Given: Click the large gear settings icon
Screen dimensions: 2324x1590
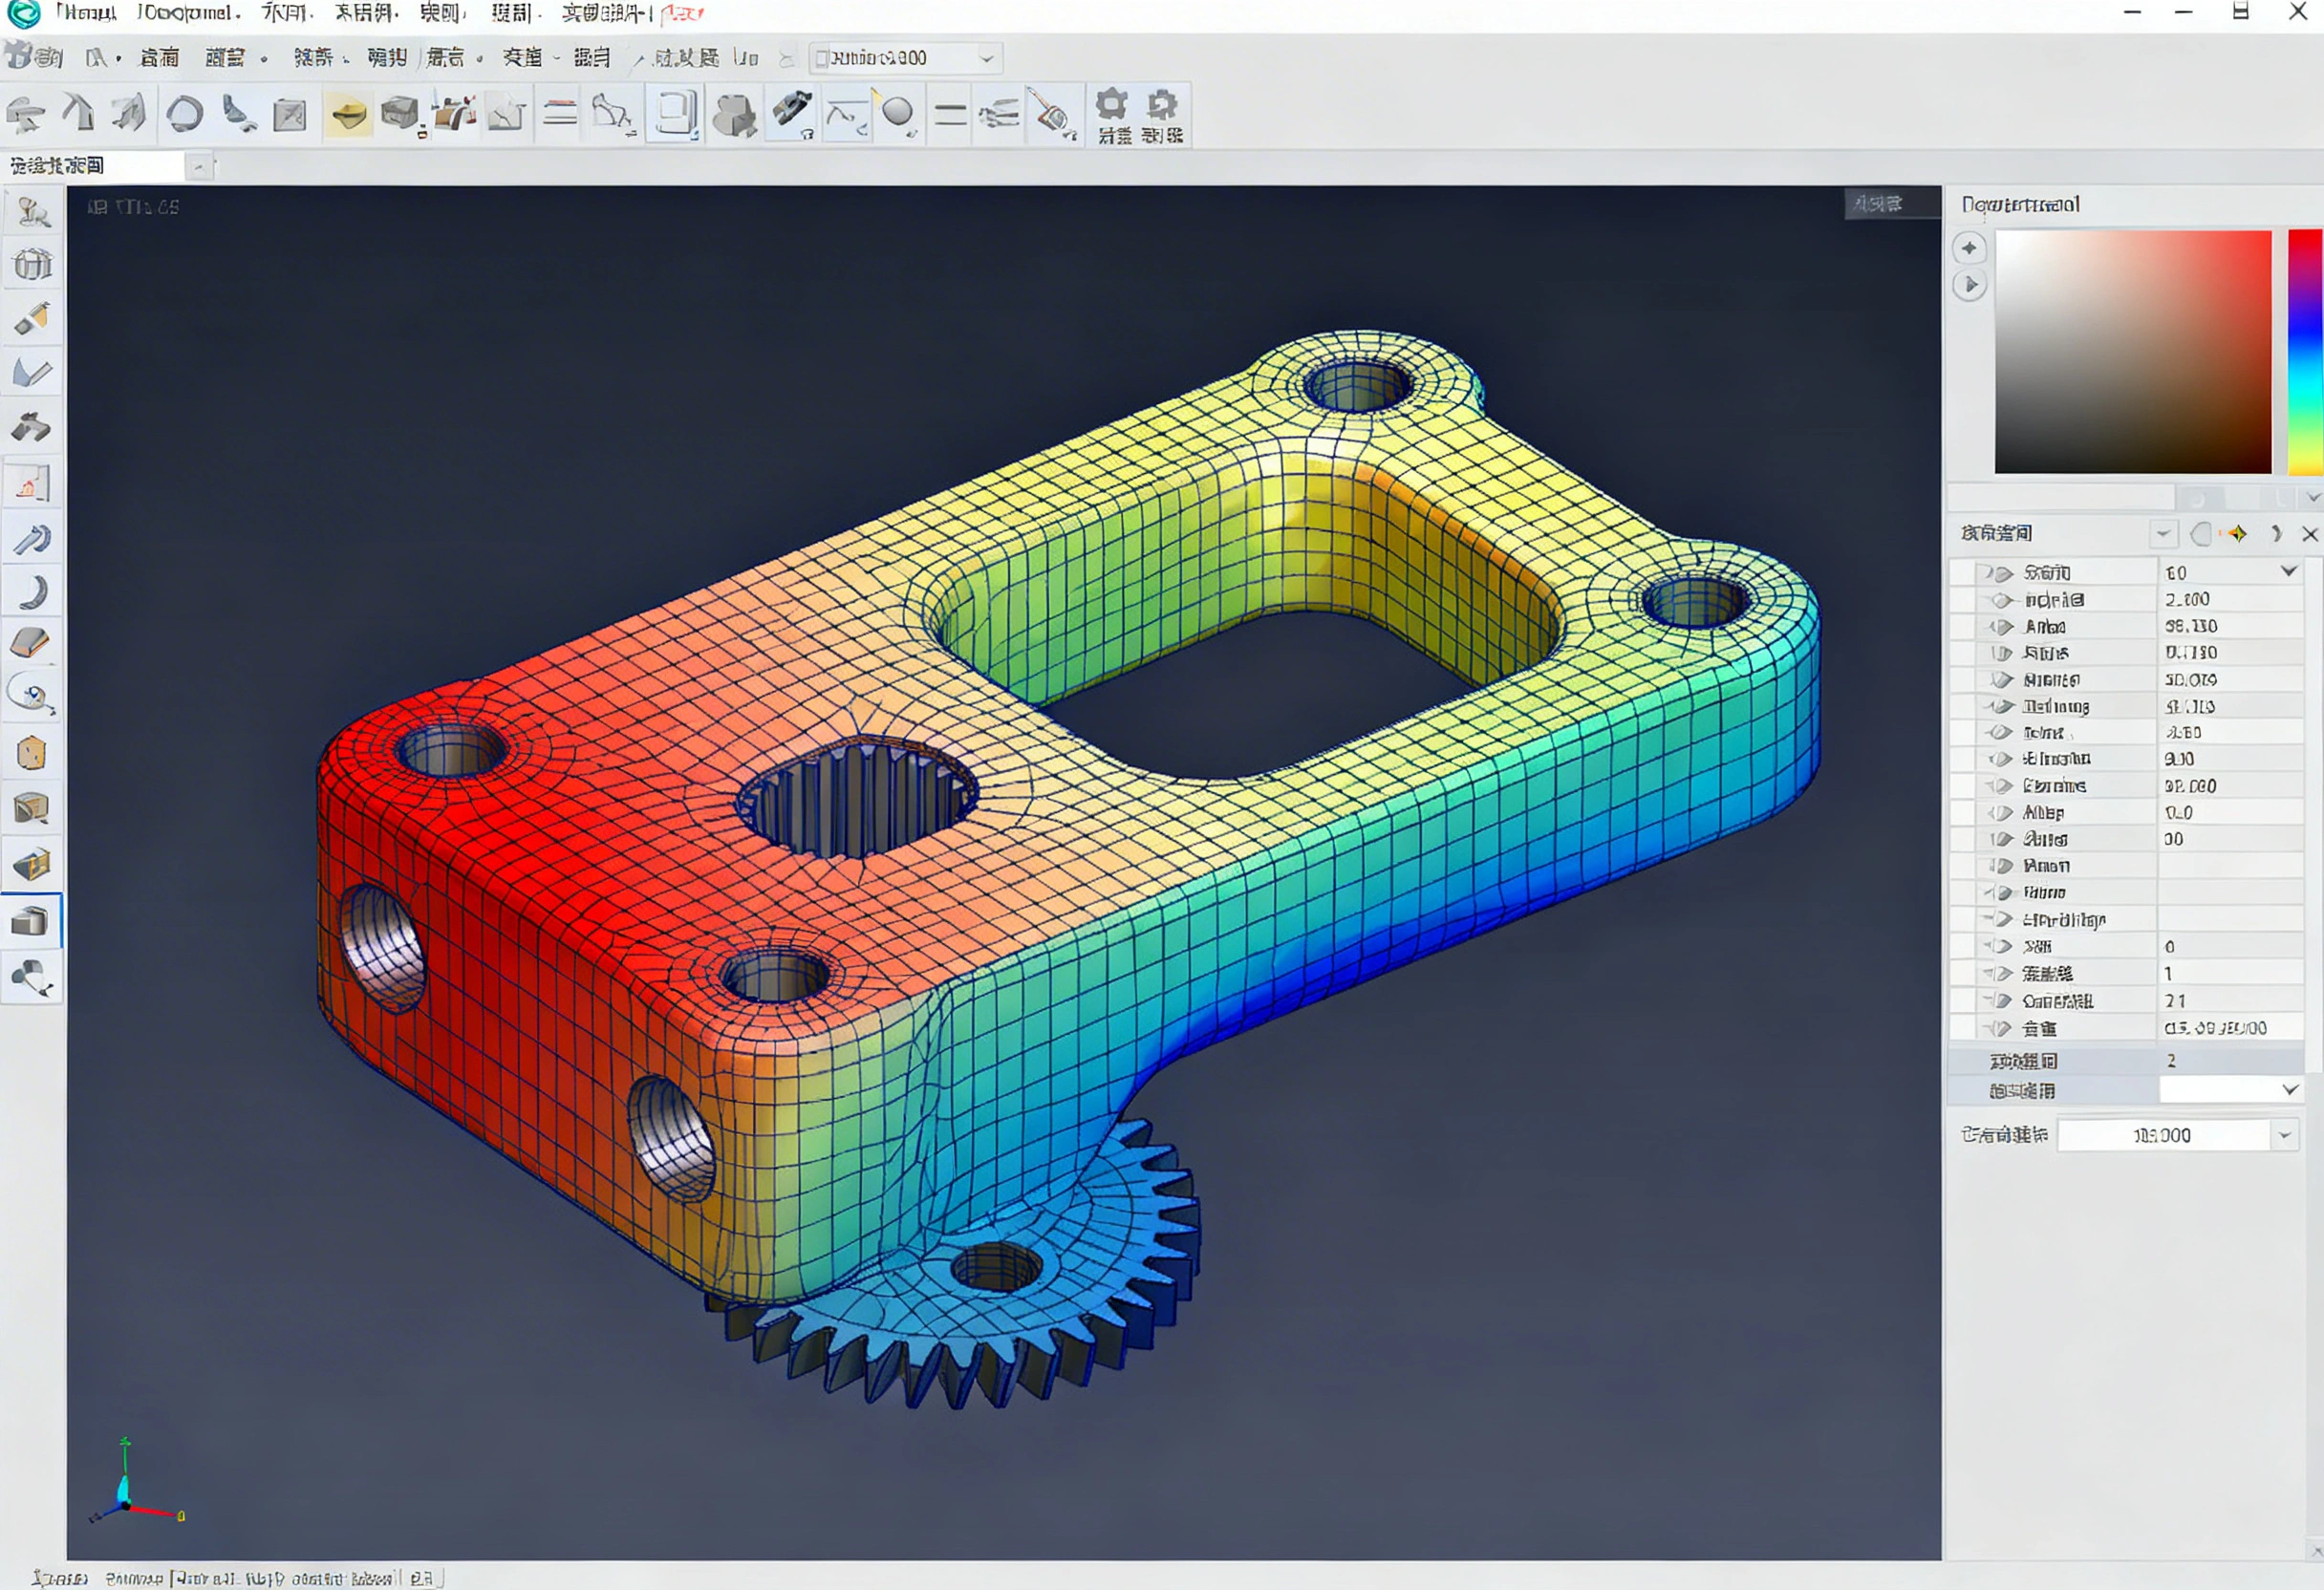Looking at the screenshot, I should 1111,104.
